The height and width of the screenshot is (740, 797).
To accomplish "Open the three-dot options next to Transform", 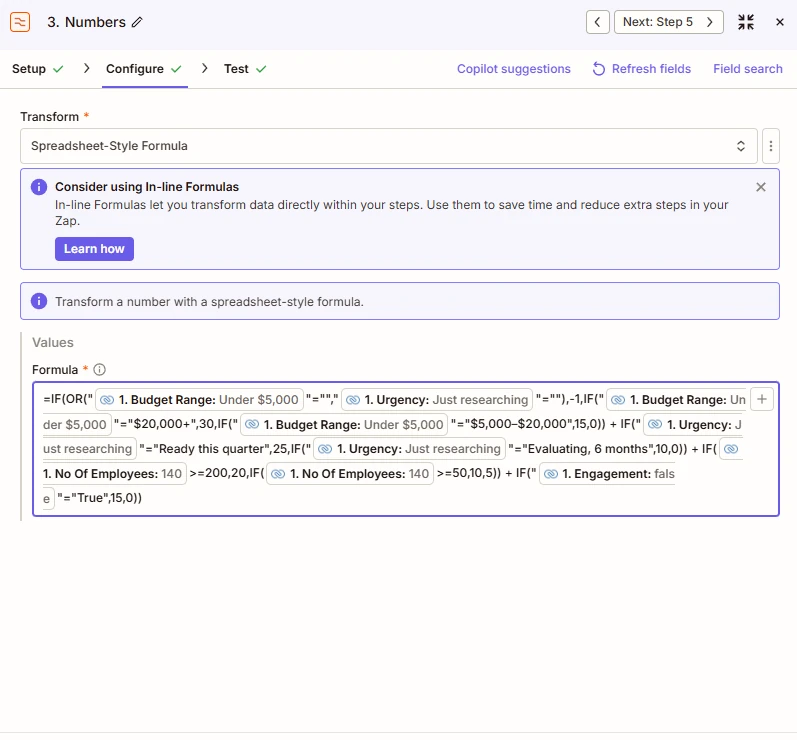I will 771,146.
